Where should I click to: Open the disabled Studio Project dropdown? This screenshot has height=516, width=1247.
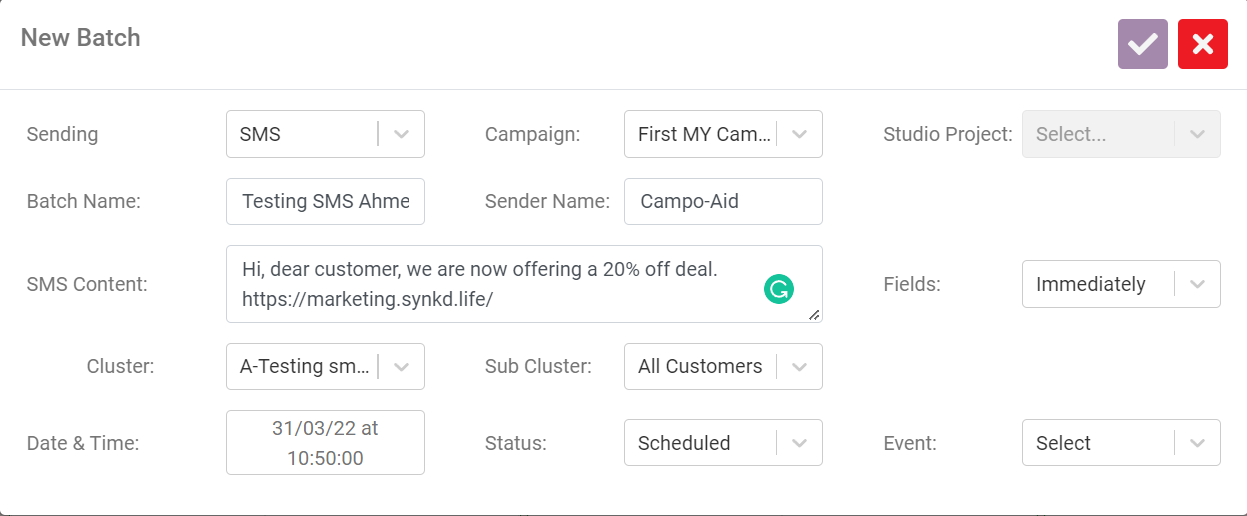click(x=1120, y=134)
